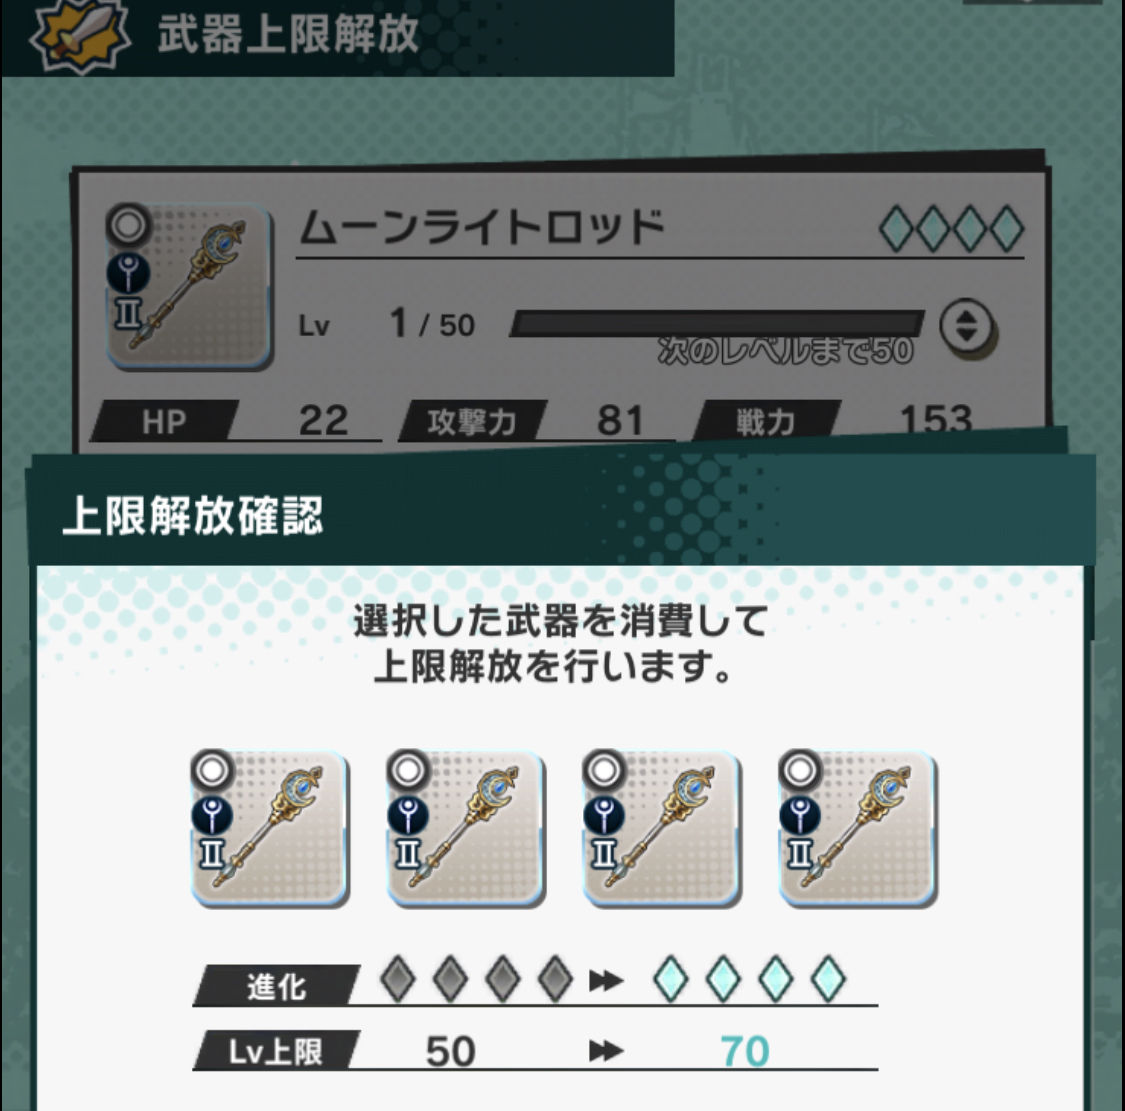This screenshot has height=1111, width=1125.
Task: Click the 武器上限解放 header title
Action: pyautogui.click(x=288, y=34)
